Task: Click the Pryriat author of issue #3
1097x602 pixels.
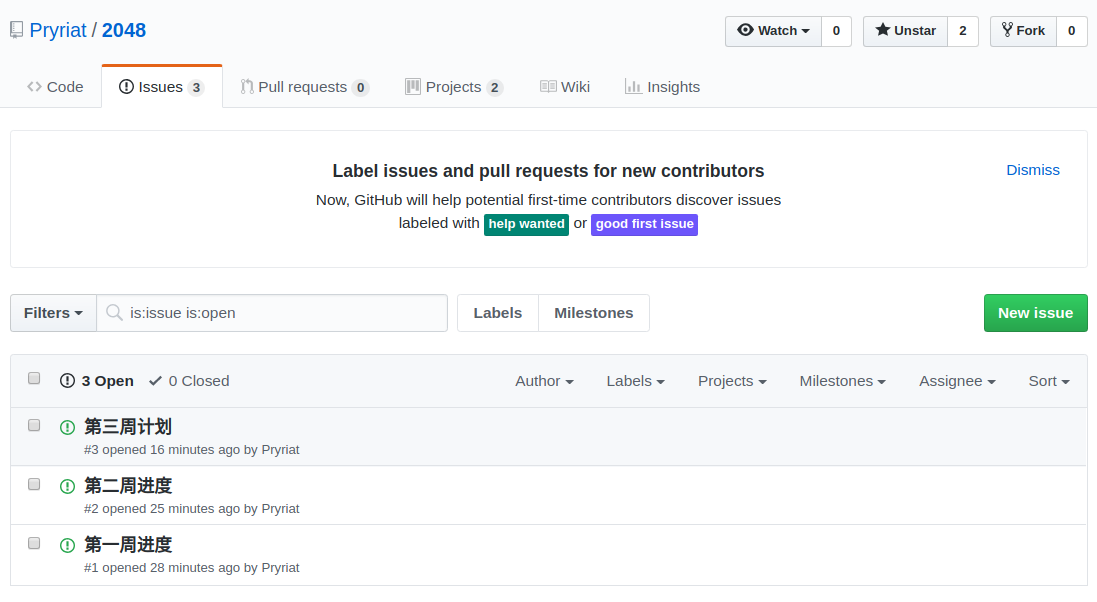Action: [x=280, y=449]
